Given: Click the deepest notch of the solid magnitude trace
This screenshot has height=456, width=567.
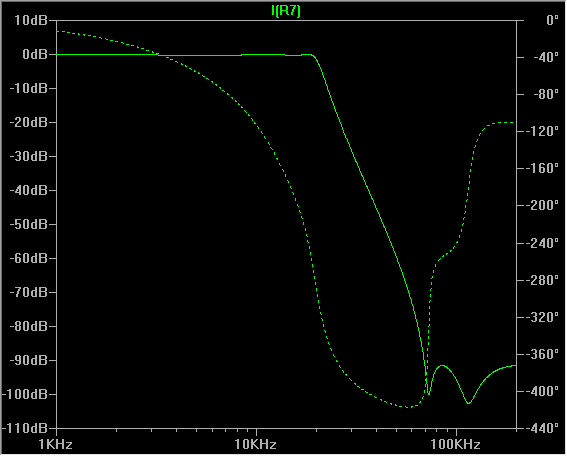Looking at the screenshot, I should tap(429, 394).
